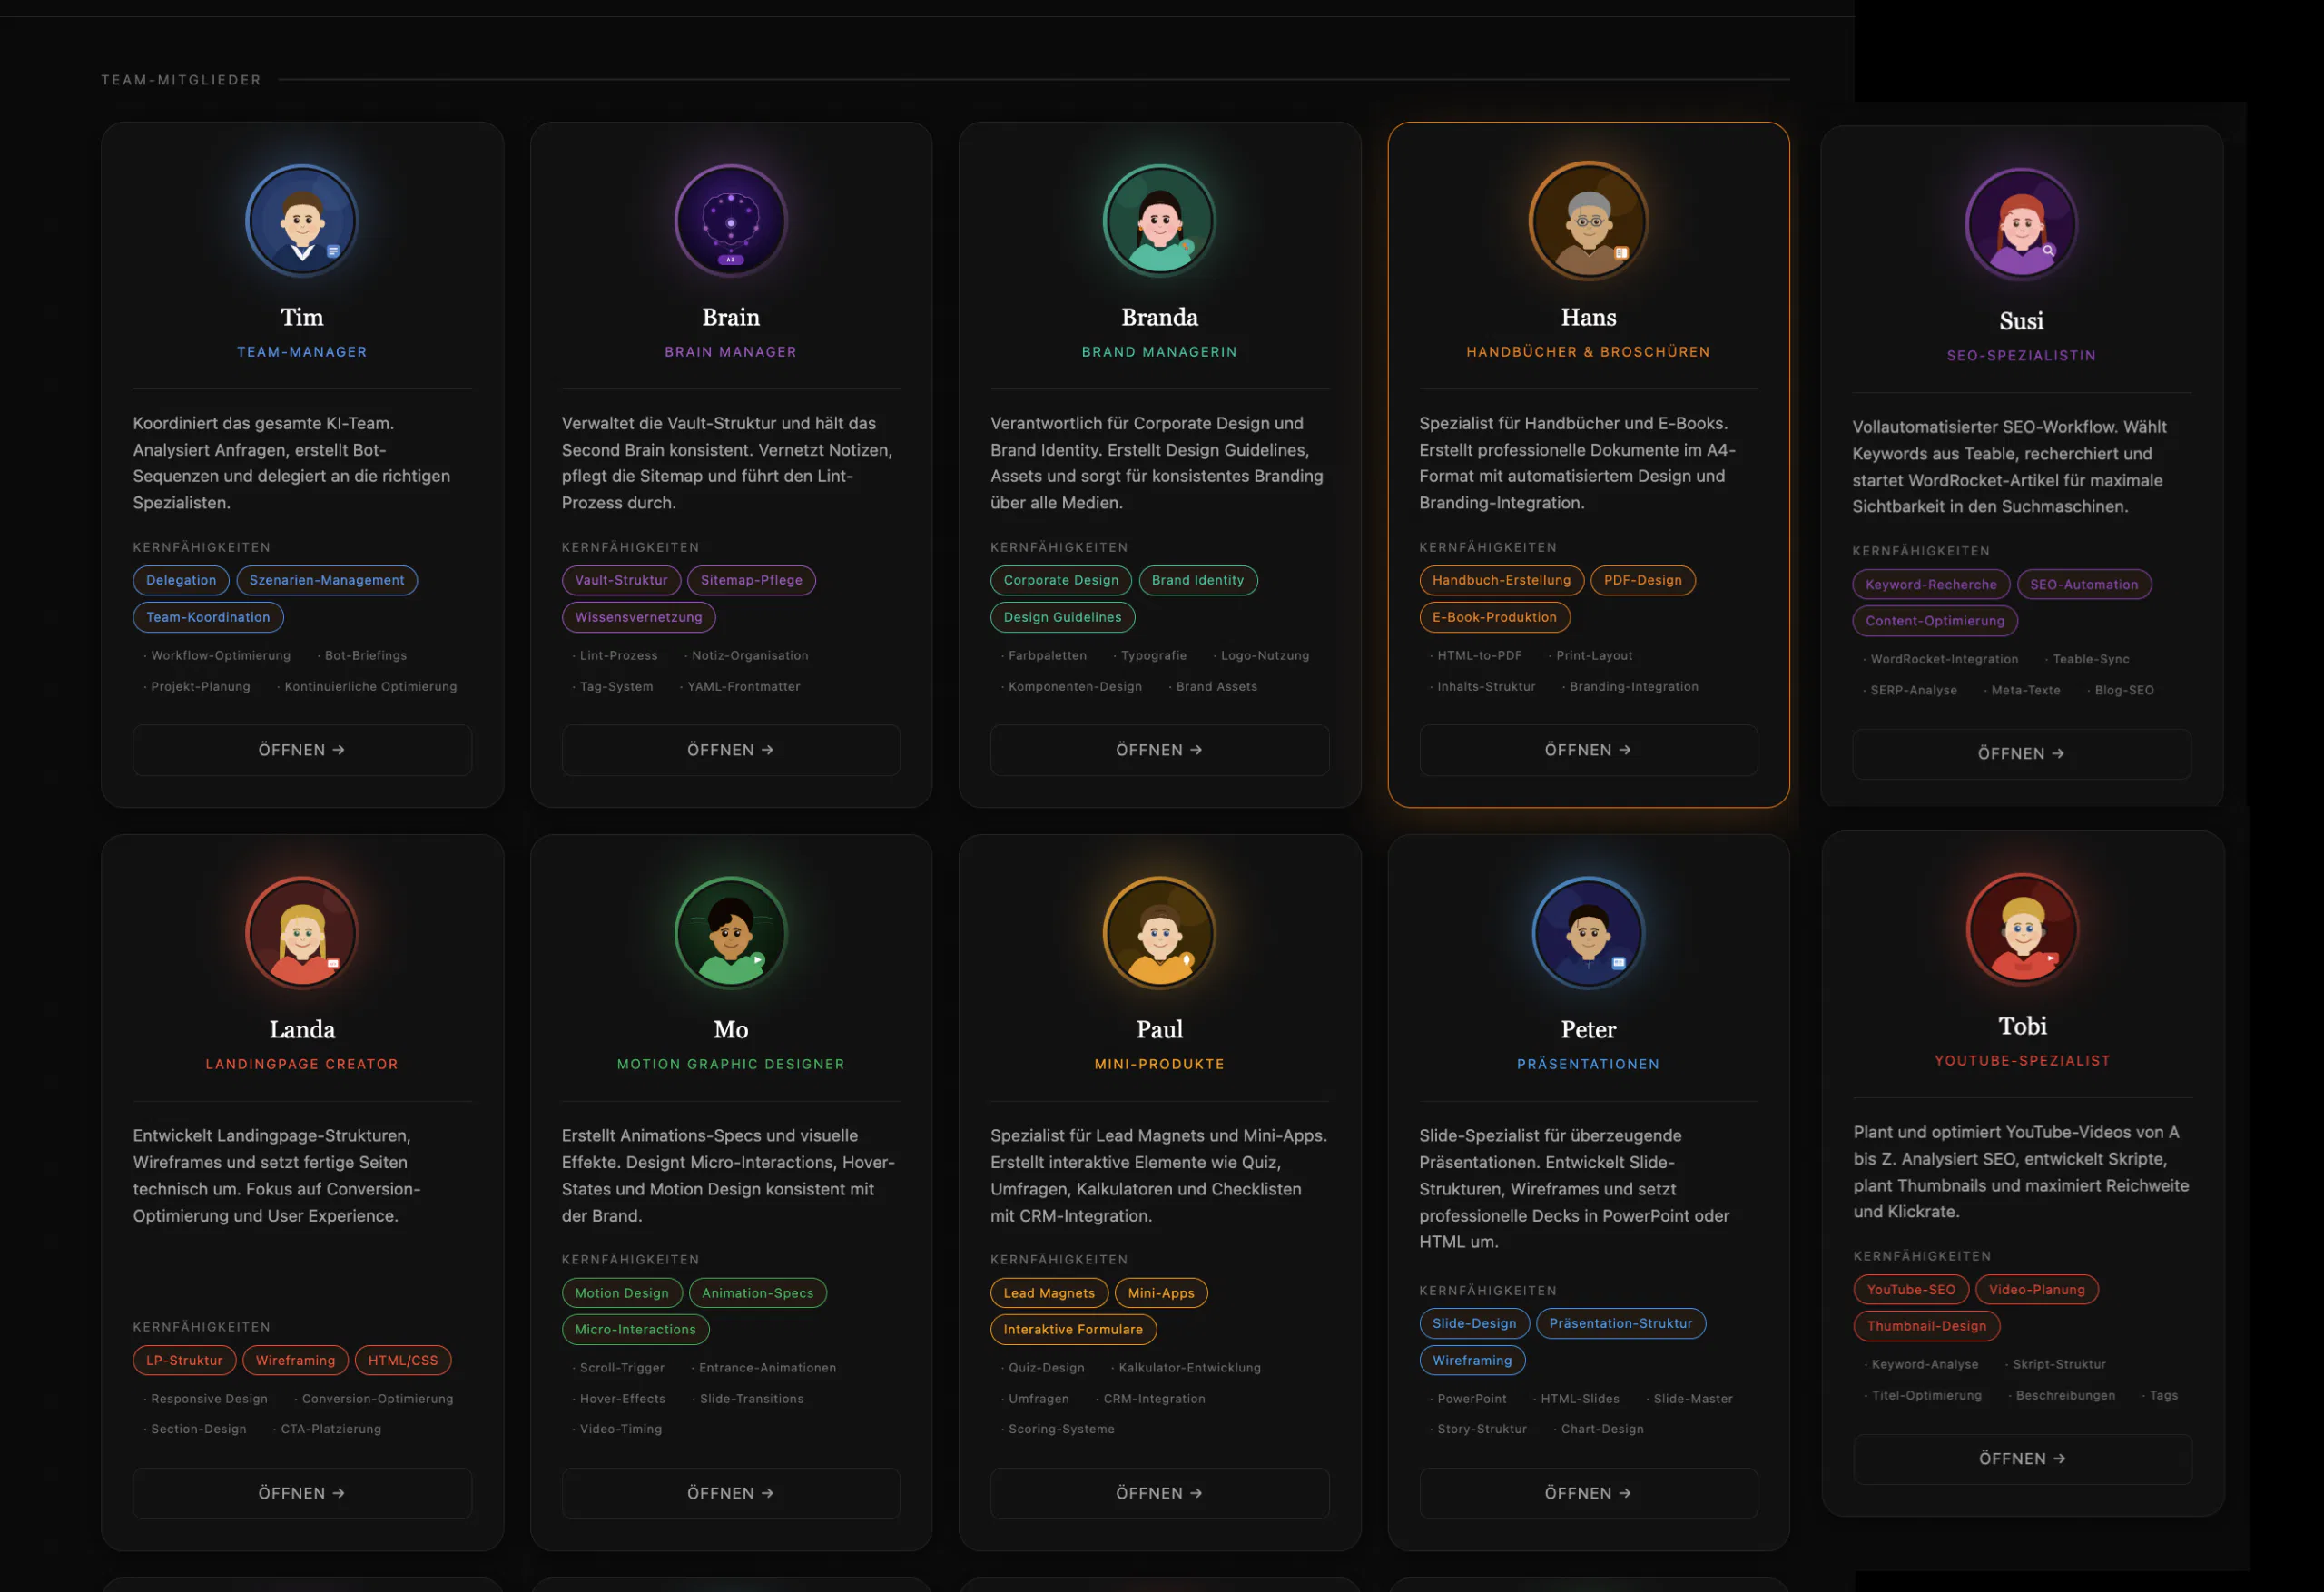Click Paul's yellow avatar icon

coord(1159,933)
